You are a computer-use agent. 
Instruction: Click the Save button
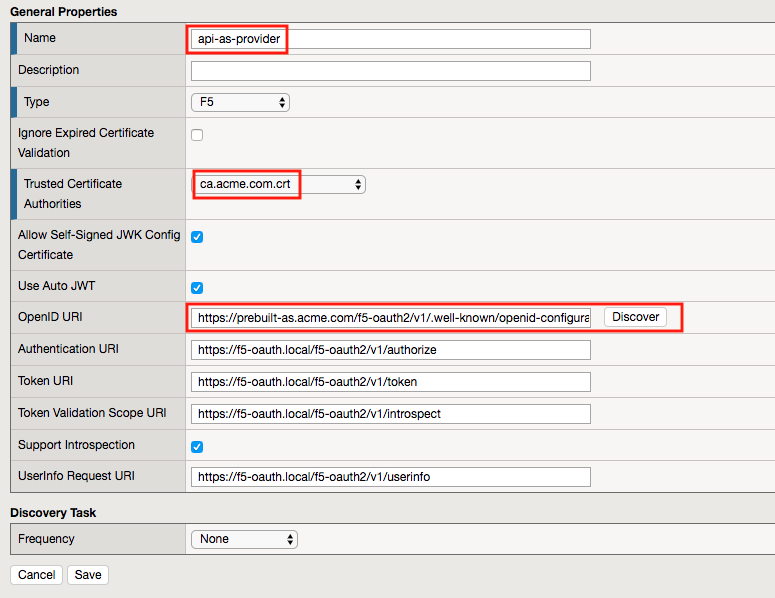pos(88,575)
